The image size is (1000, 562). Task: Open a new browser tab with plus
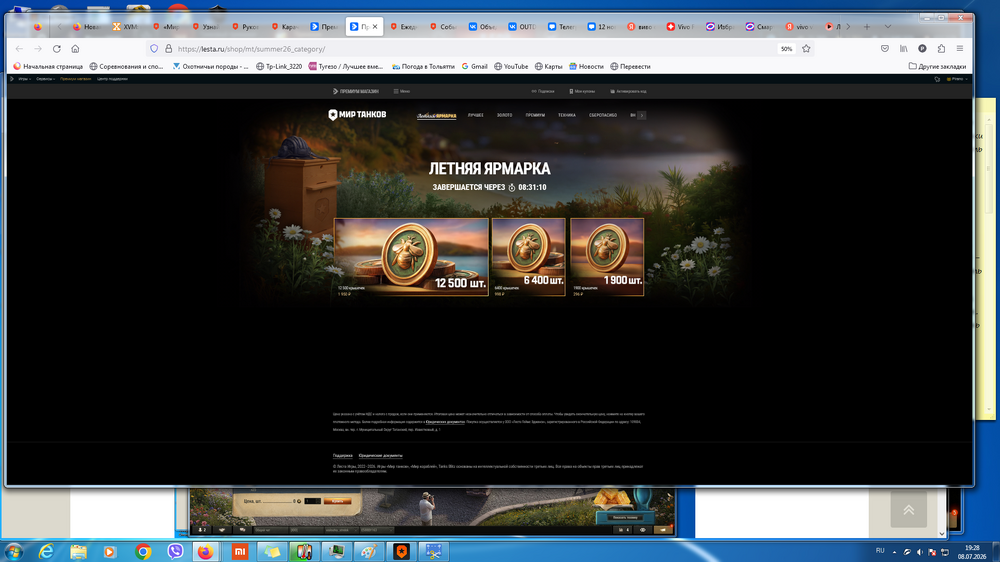tap(867, 27)
